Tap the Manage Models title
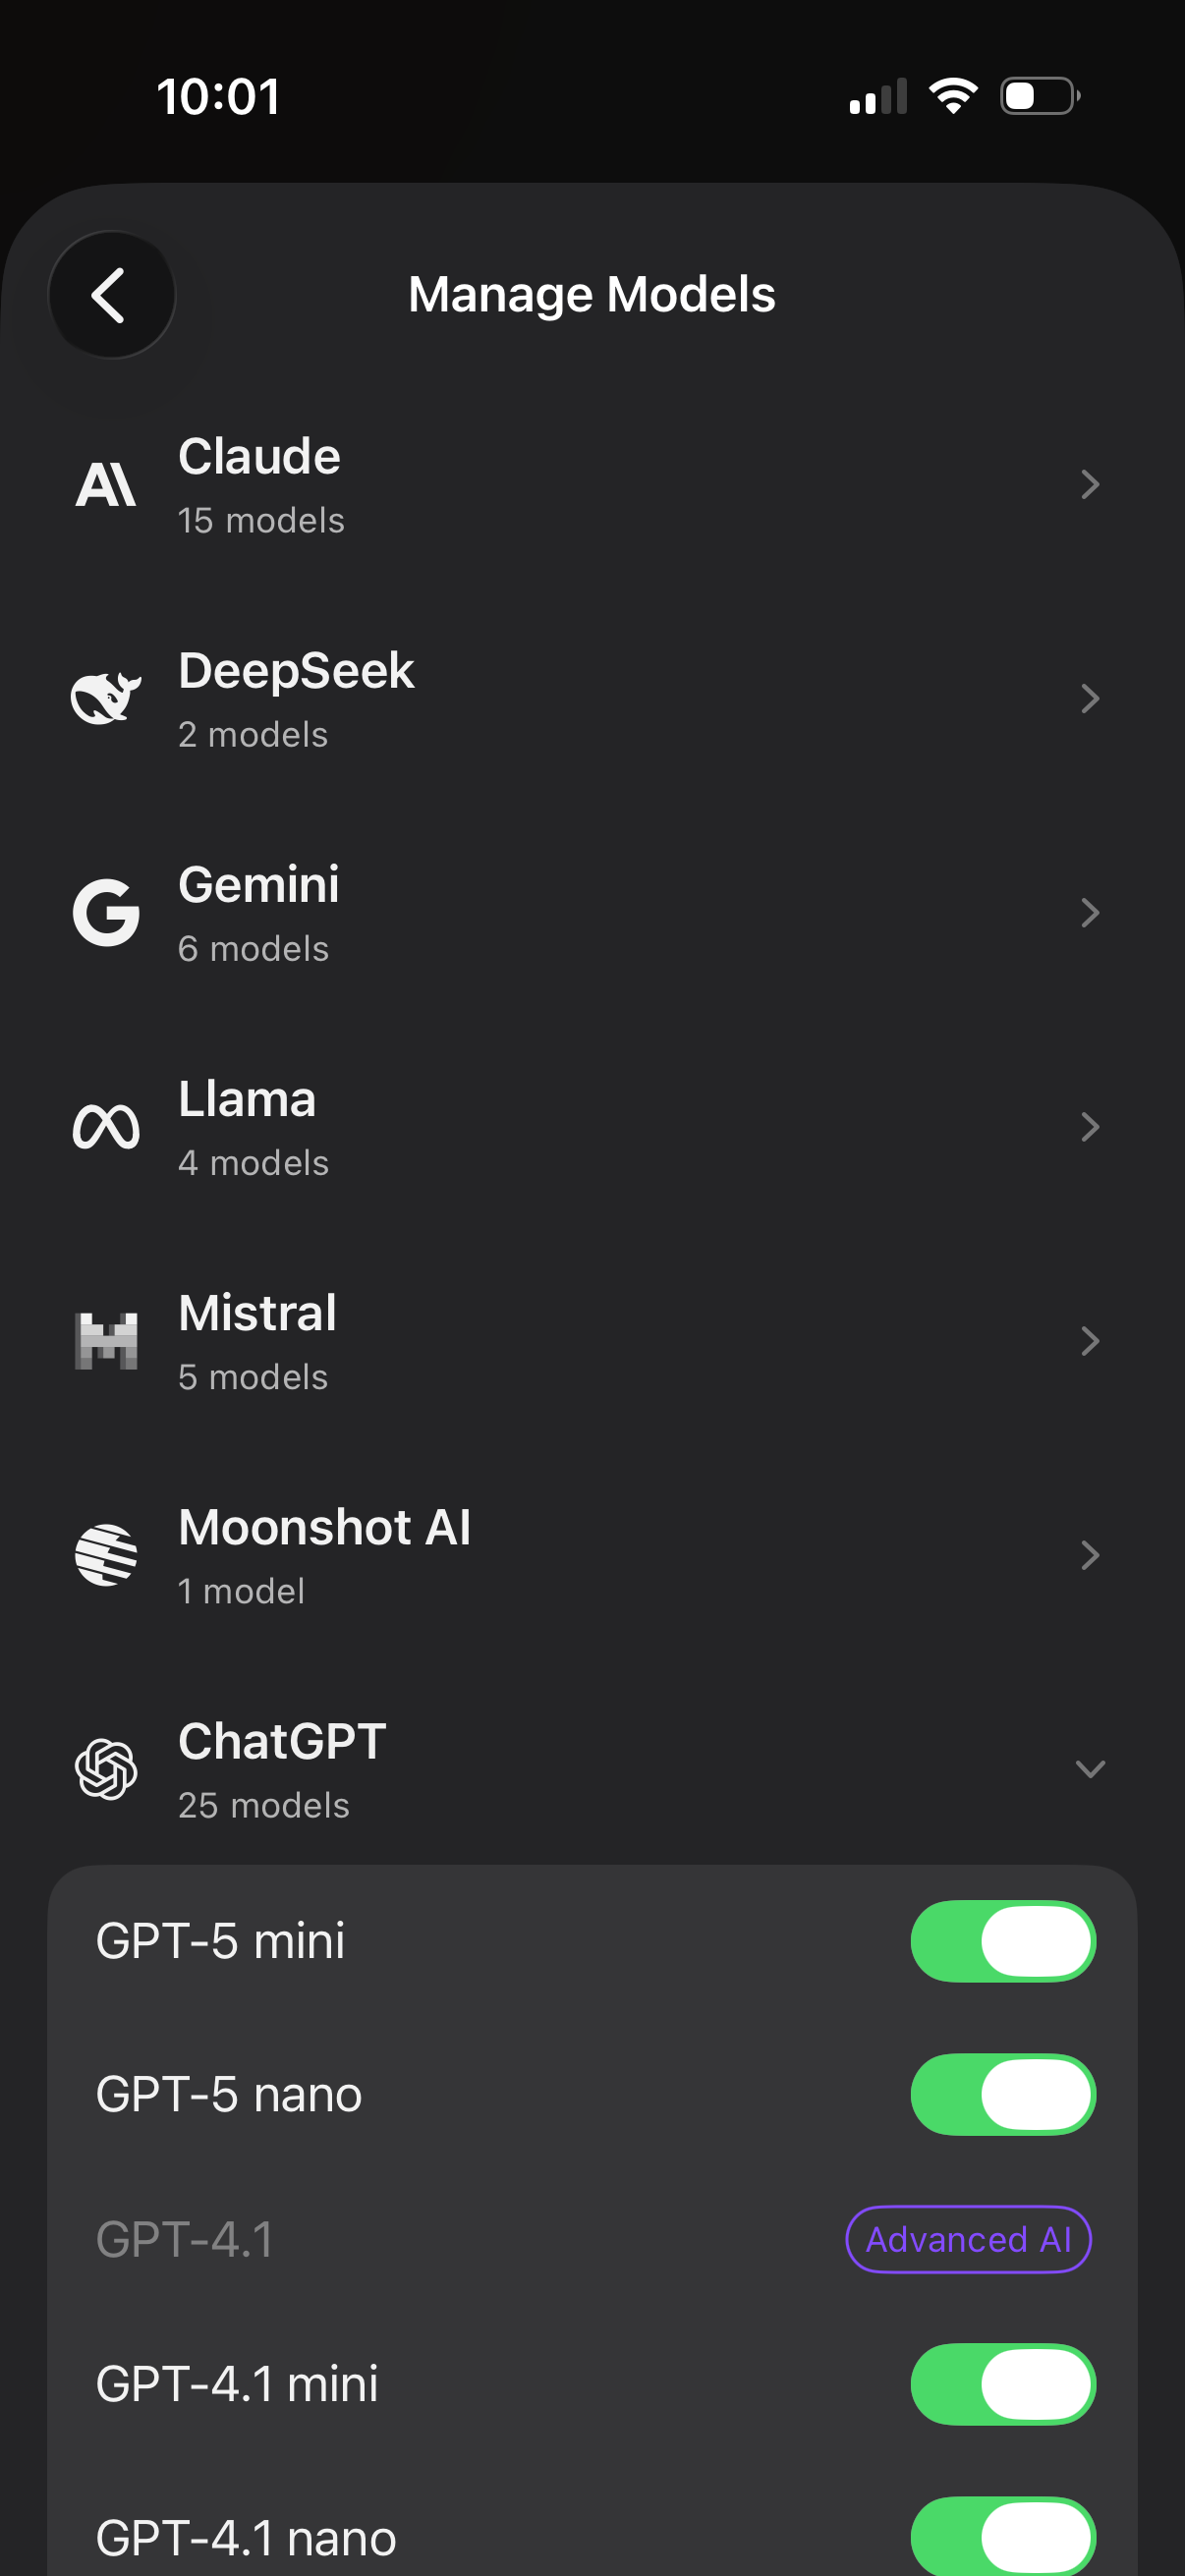This screenshot has height=2576, width=1185. tap(592, 295)
